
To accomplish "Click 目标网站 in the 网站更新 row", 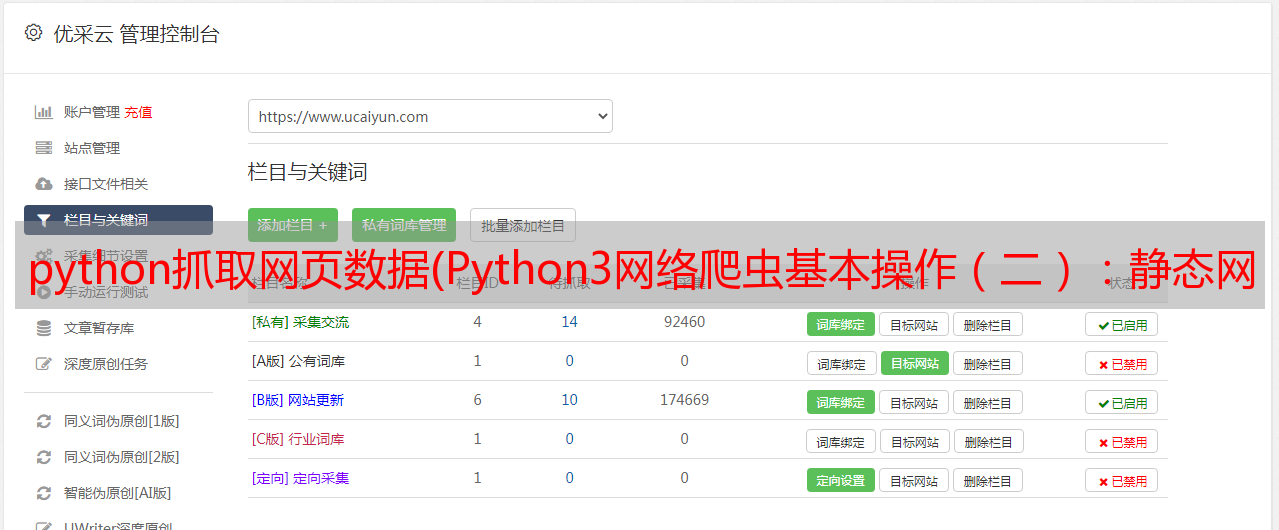I will [x=914, y=402].
